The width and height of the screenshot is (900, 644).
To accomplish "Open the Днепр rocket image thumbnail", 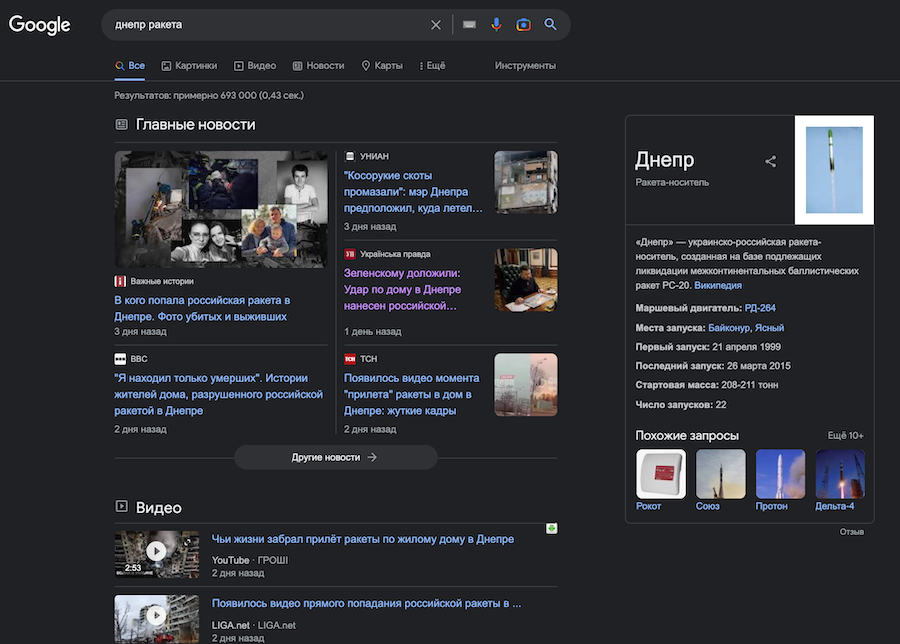I will (x=833, y=170).
